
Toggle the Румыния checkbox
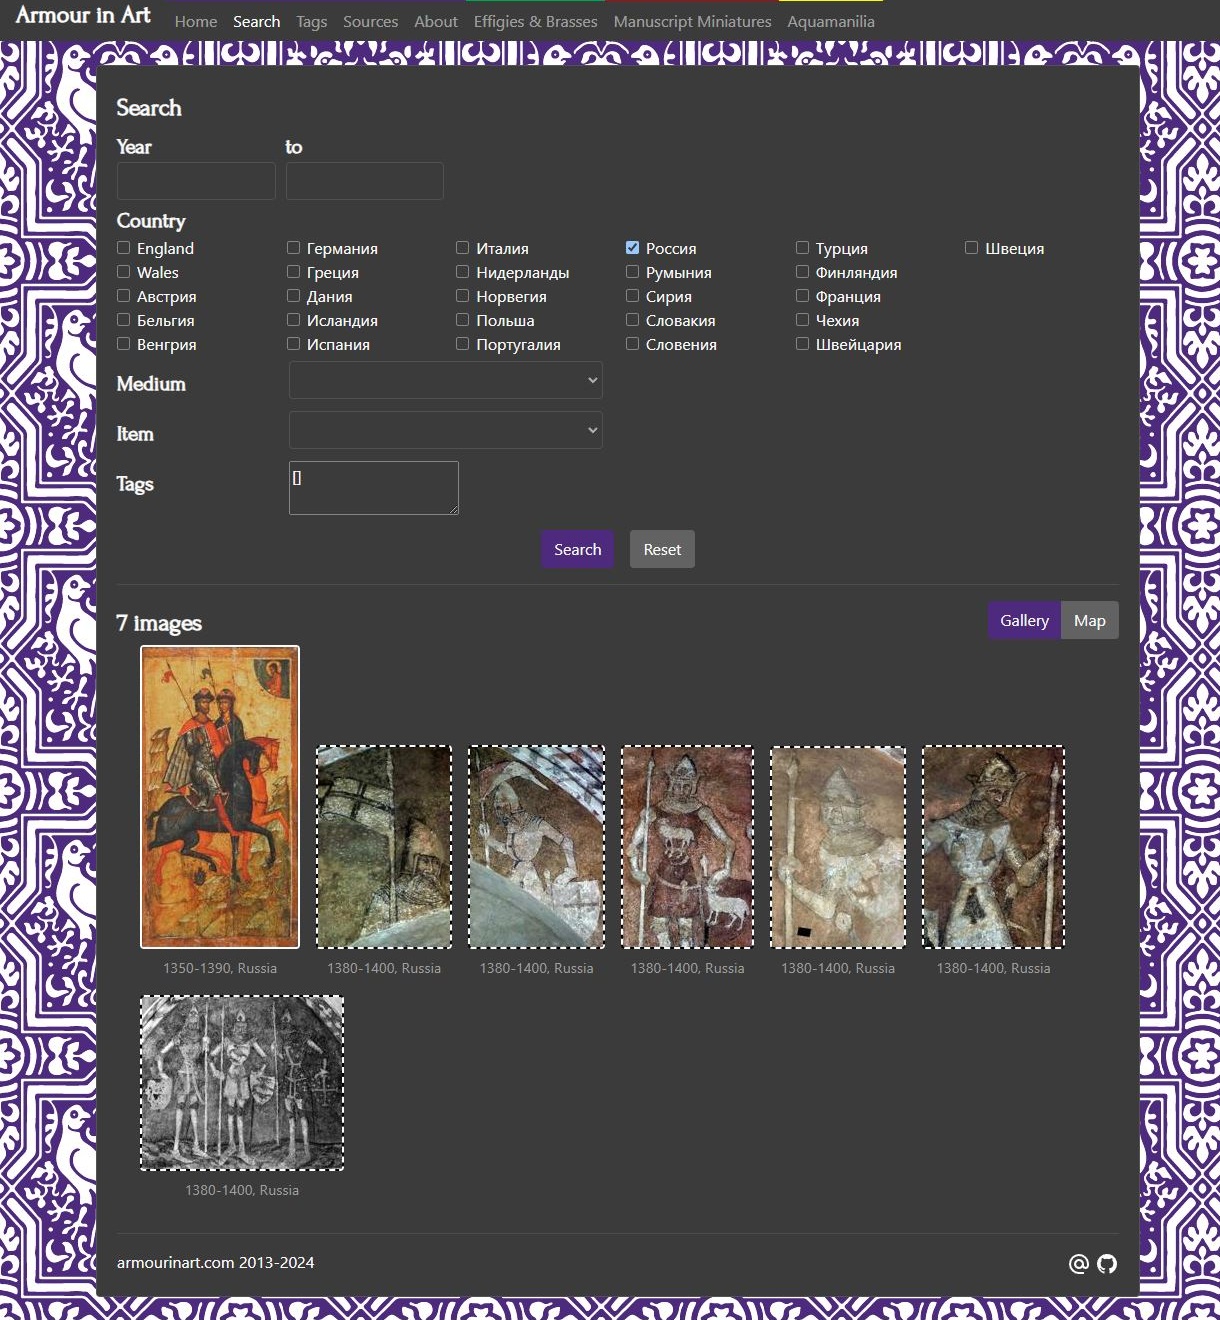point(633,272)
